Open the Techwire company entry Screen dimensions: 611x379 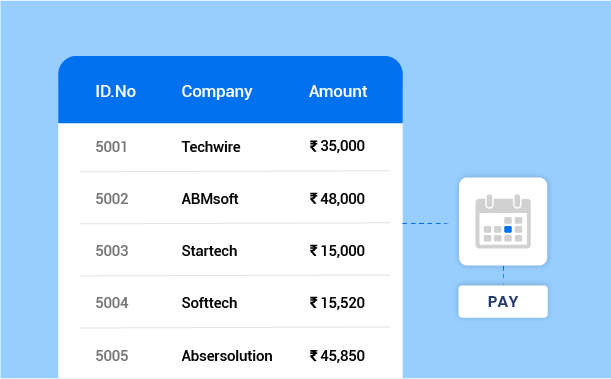click(x=211, y=147)
